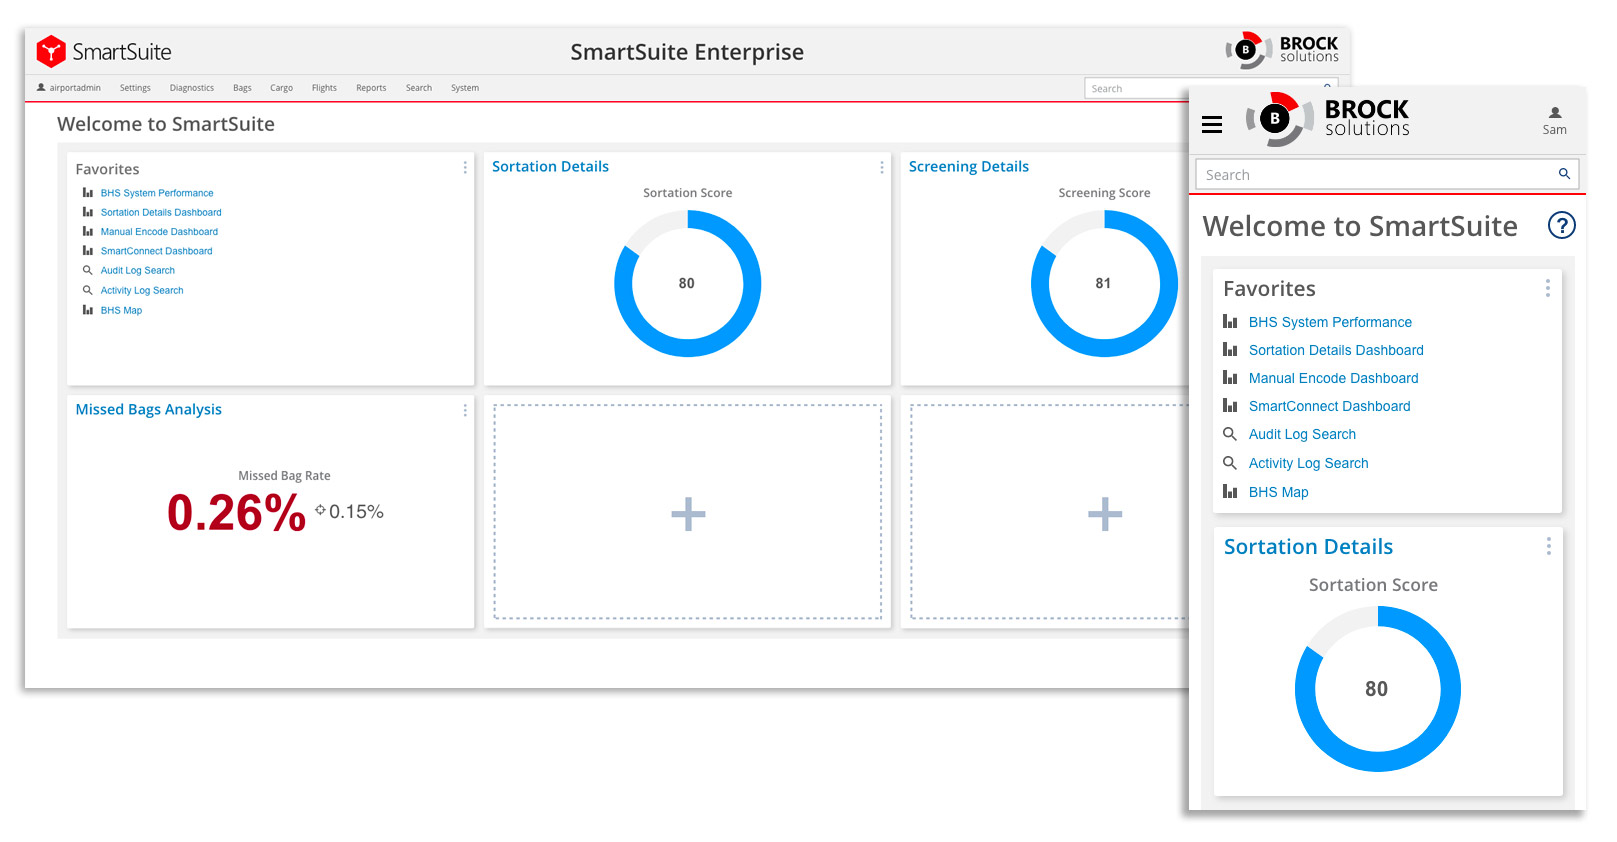The width and height of the screenshot is (1617, 842).
Task: Click Screening Score donut gauge showing 81
Action: tap(1104, 283)
